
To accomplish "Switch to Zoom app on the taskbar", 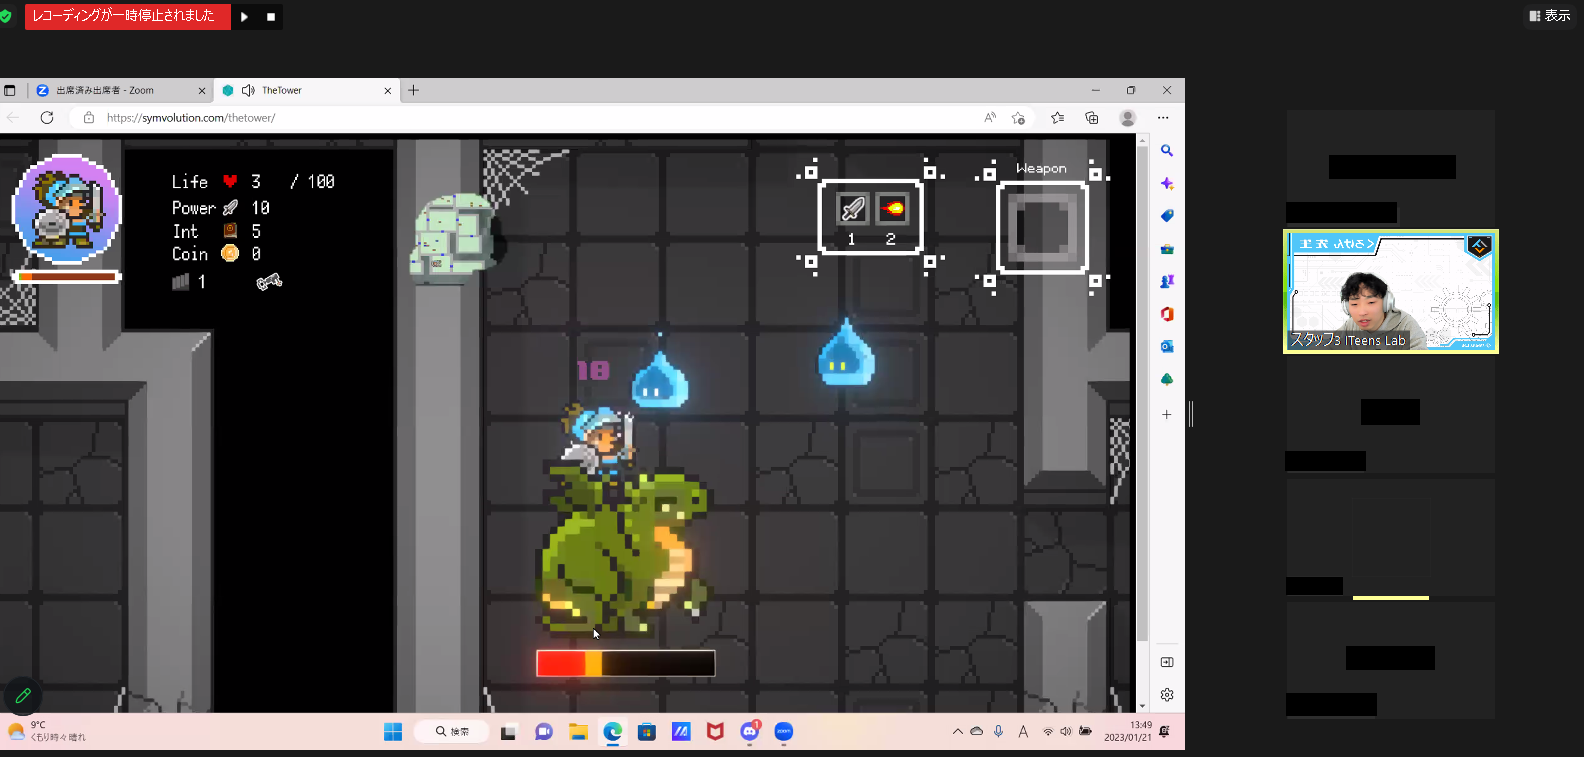I will click(784, 732).
